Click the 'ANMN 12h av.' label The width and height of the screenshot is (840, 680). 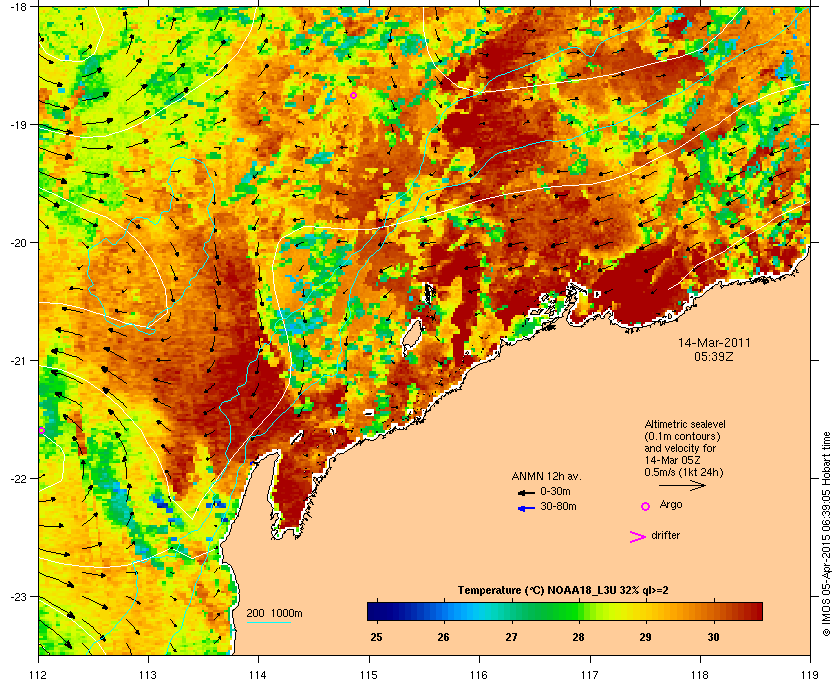(x=546, y=476)
